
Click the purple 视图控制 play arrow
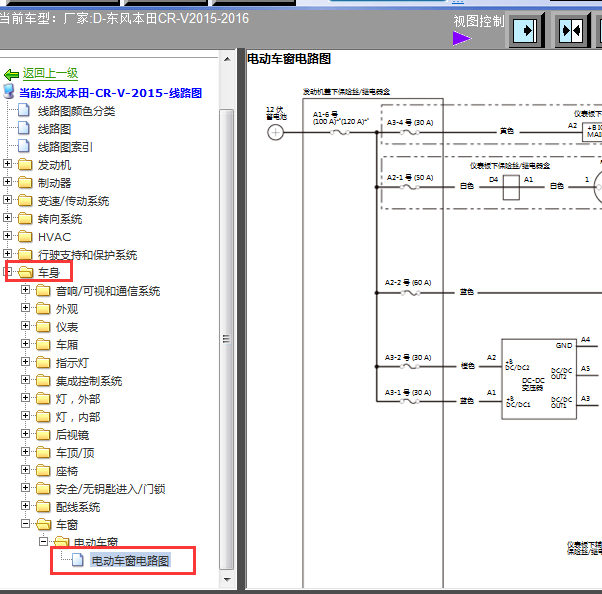coord(462,38)
